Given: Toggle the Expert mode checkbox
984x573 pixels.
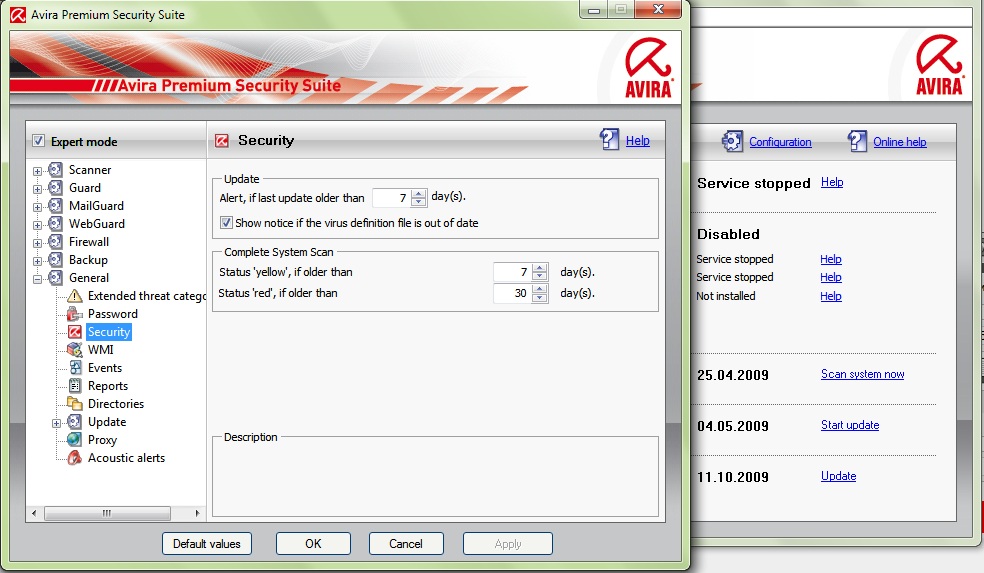Looking at the screenshot, I should tap(38, 141).
